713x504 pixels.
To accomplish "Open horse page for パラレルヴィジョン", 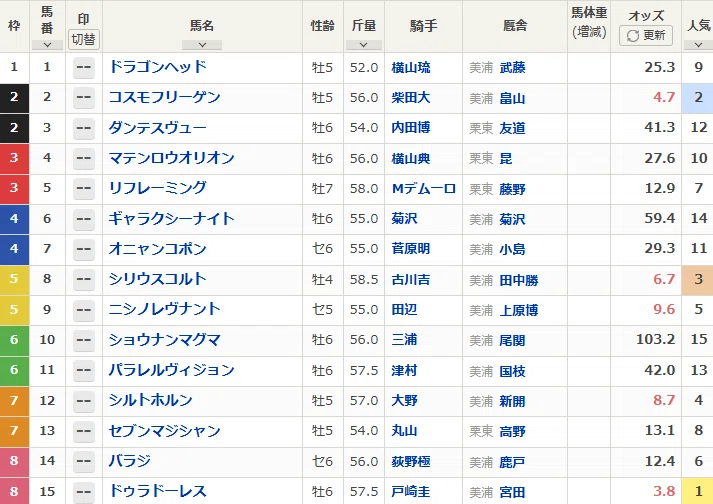I will (x=171, y=370).
